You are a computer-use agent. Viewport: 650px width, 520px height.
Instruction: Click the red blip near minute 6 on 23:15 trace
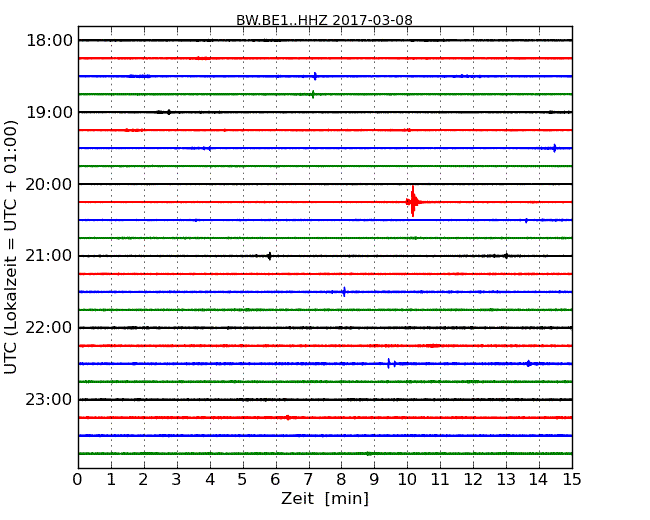(288, 418)
